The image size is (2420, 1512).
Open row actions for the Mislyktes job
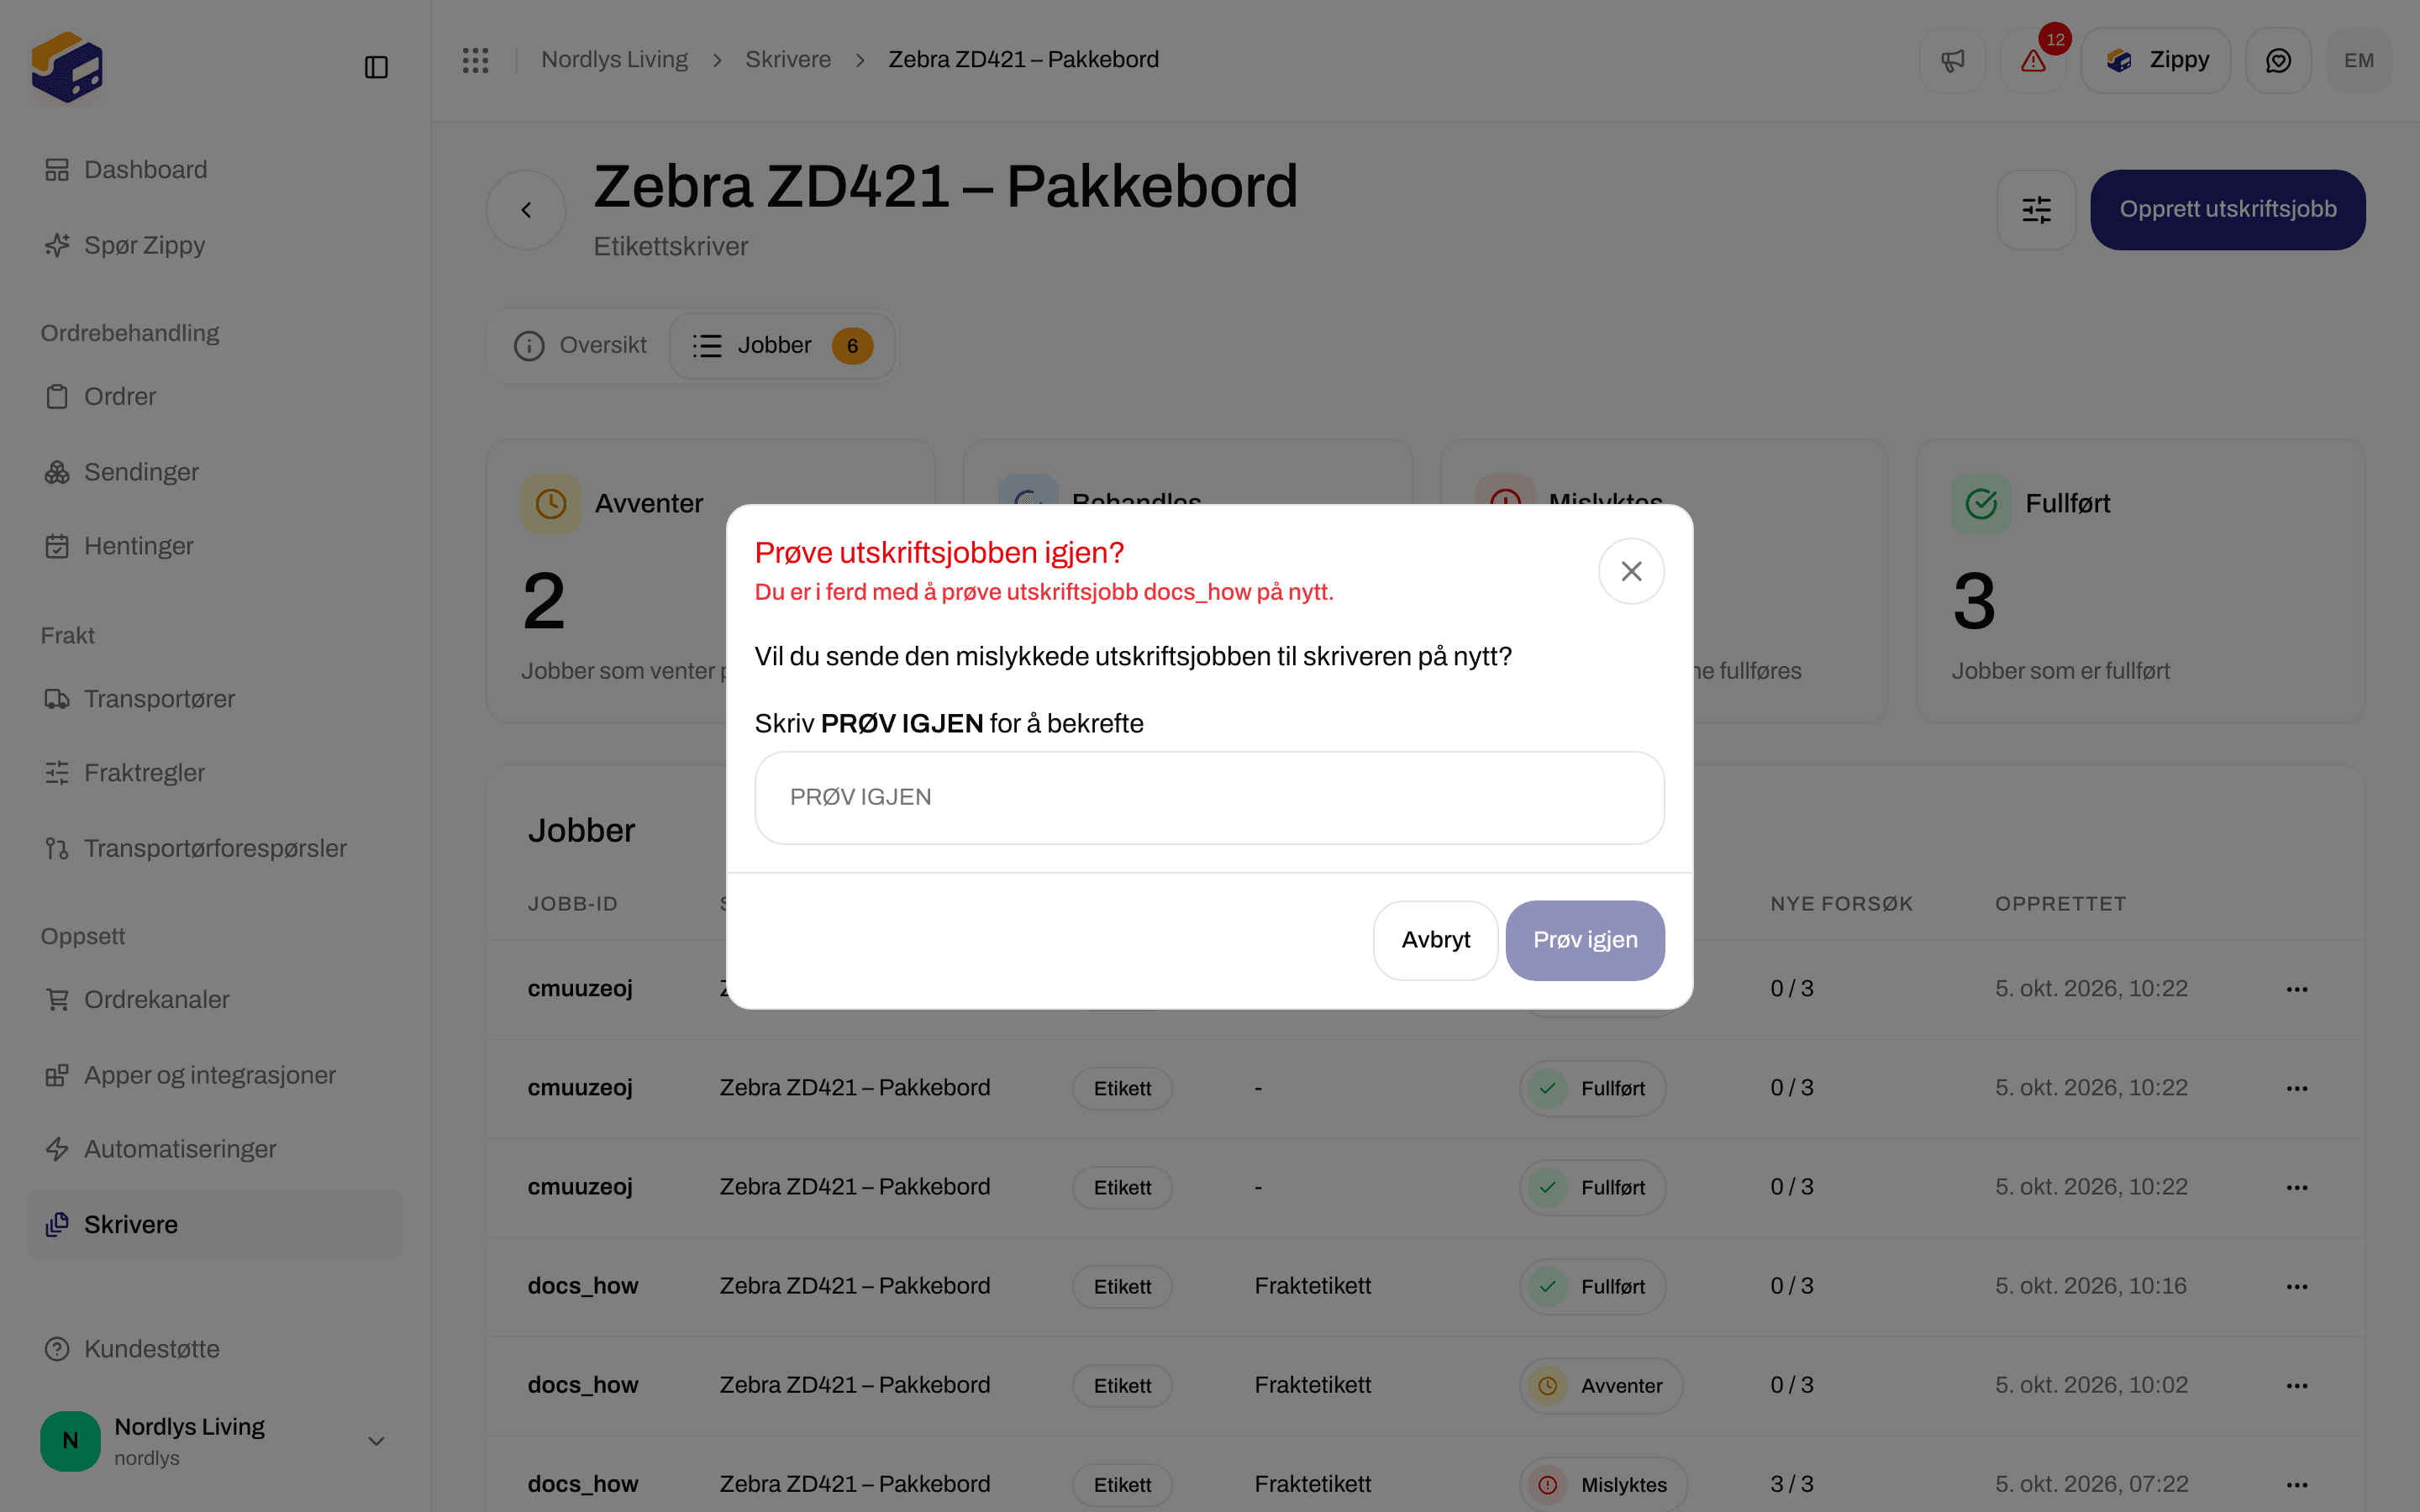pyautogui.click(x=2296, y=1485)
